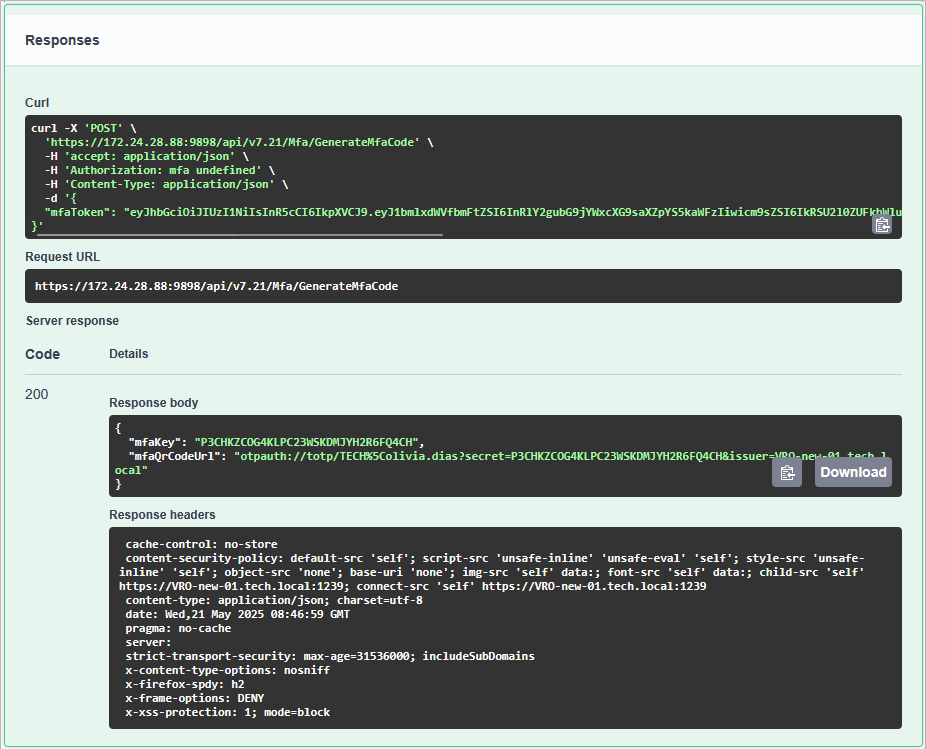Click the Code column heading
The height and width of the screenshot is (749, 926).
(x=42, y=354)
